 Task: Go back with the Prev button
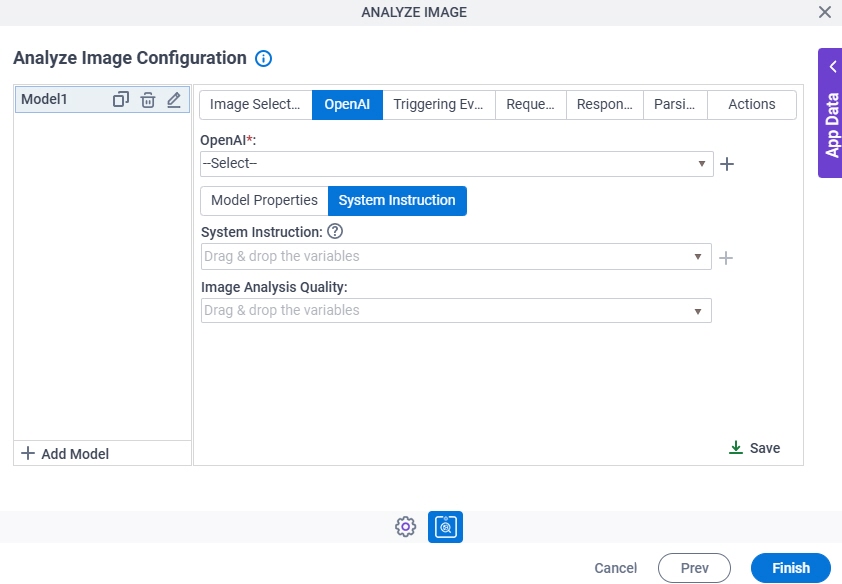point(694,568)
